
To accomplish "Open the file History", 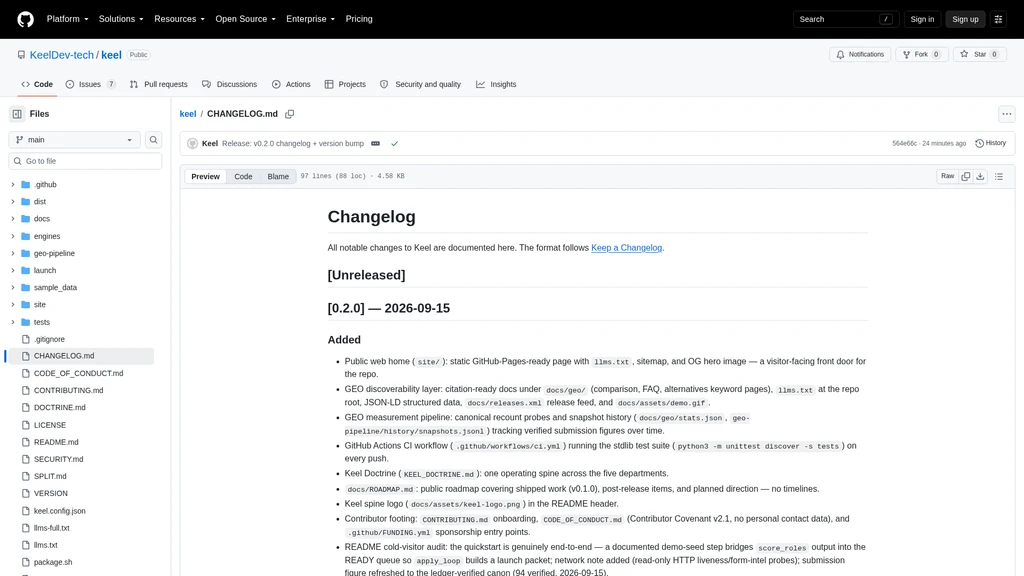I will point(991,143).
